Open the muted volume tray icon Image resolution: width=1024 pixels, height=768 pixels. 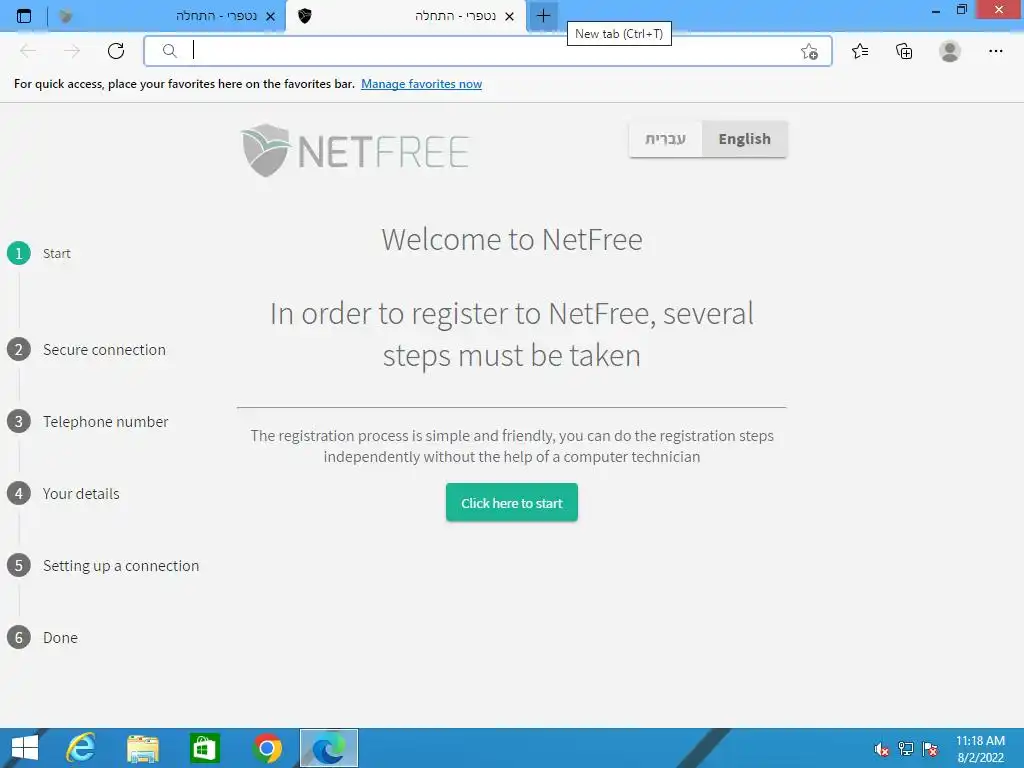(x=882, y=749)
